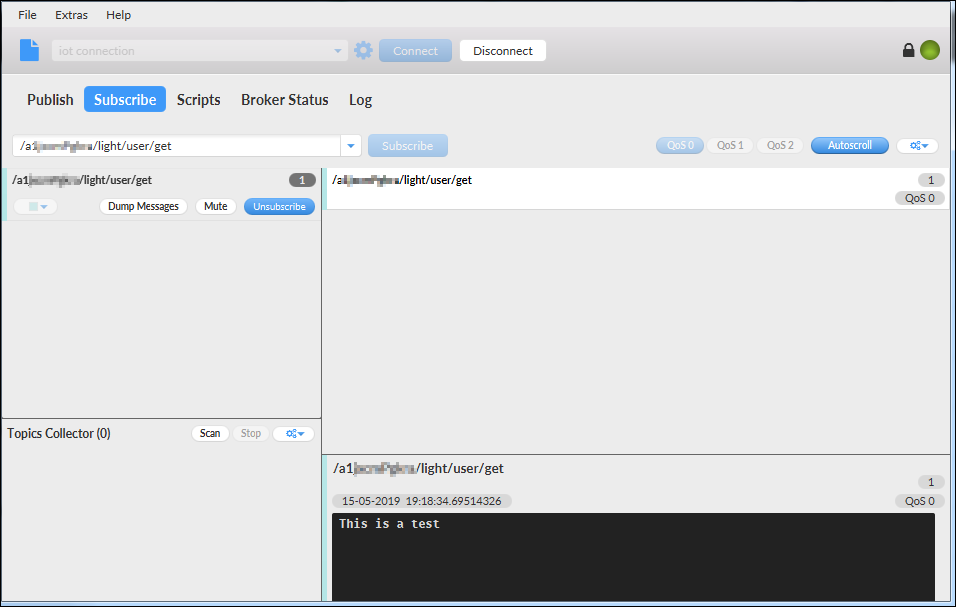The image size is (956, 607).
Task: Open connection settings via the gear icon
Action: (x=362, y=49)
